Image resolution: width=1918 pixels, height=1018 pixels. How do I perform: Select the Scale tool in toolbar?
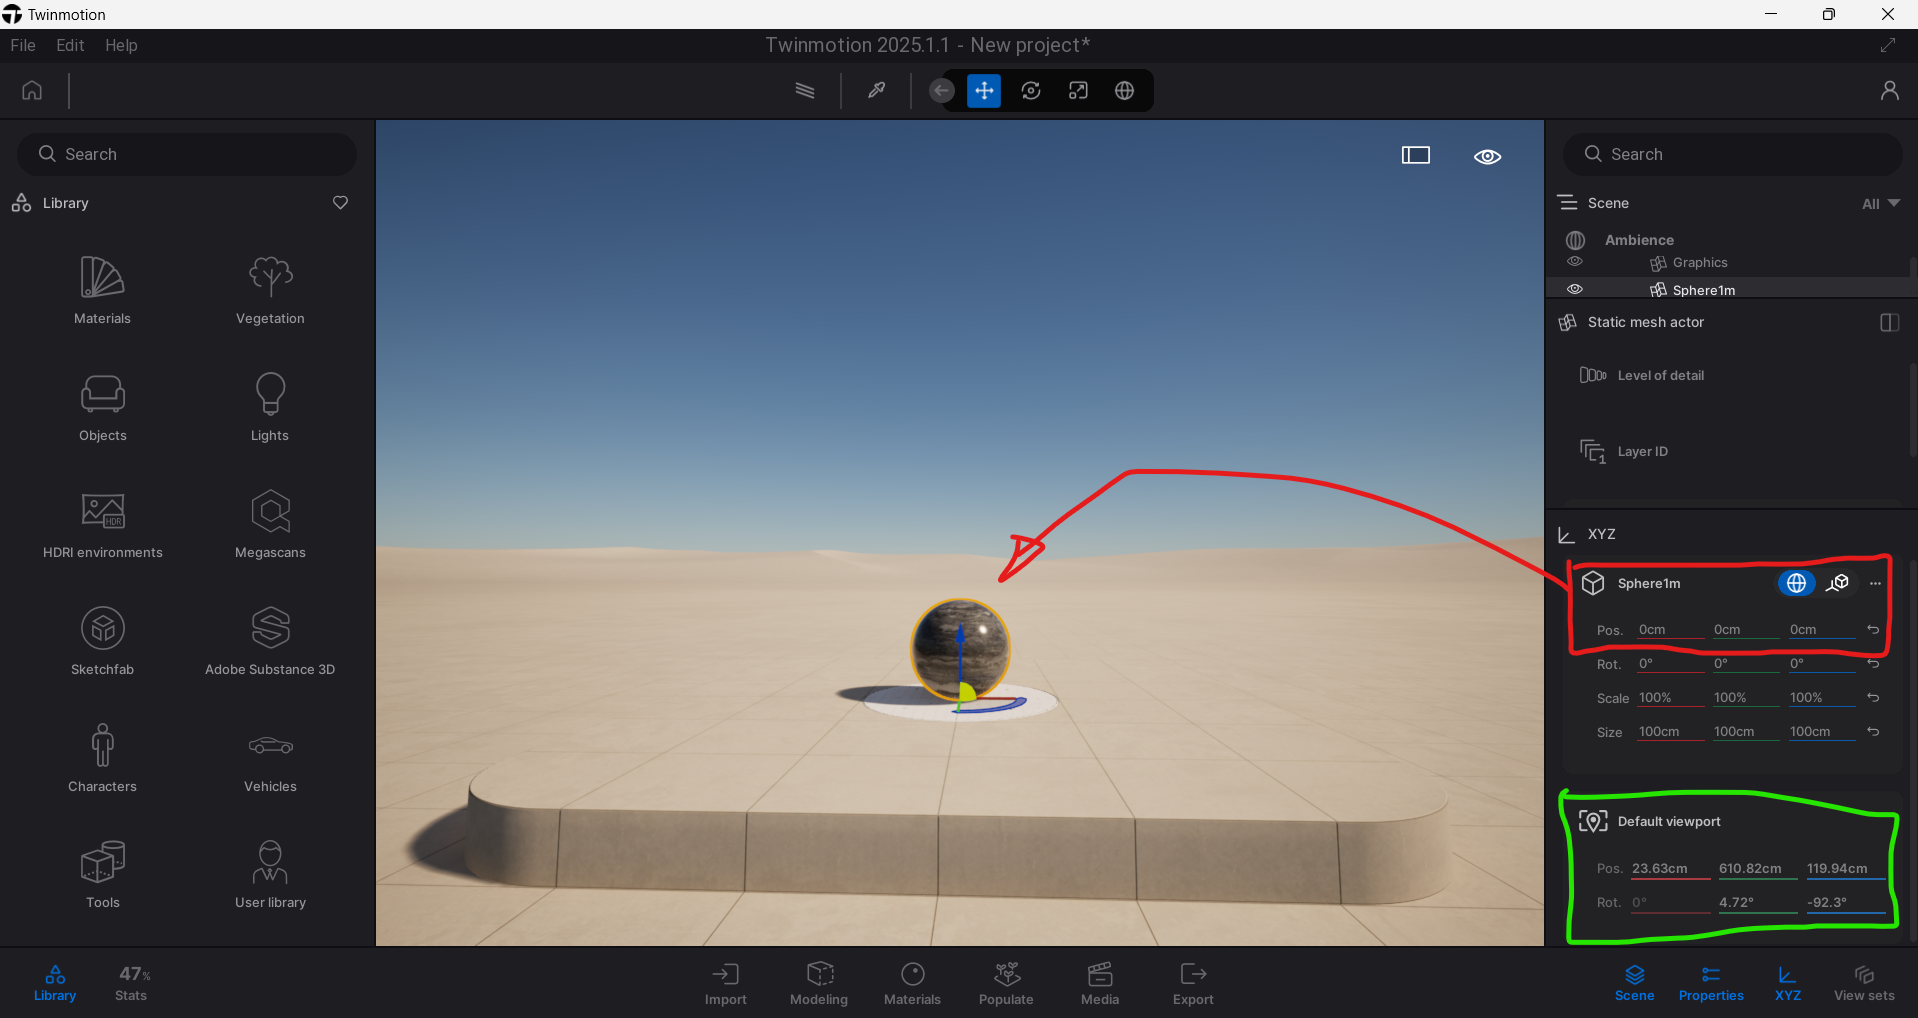pyautogui.click(x=1078, y=91)
